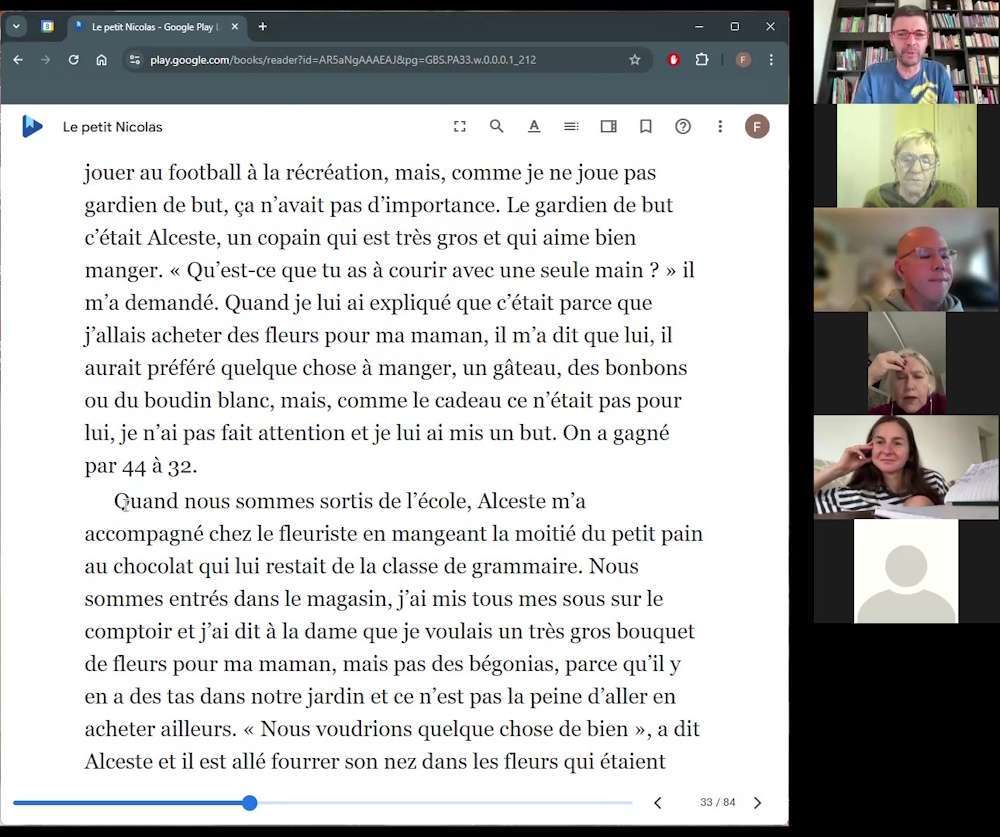
Task: View site information icon in address bar
Action: [x=135, y=60]
